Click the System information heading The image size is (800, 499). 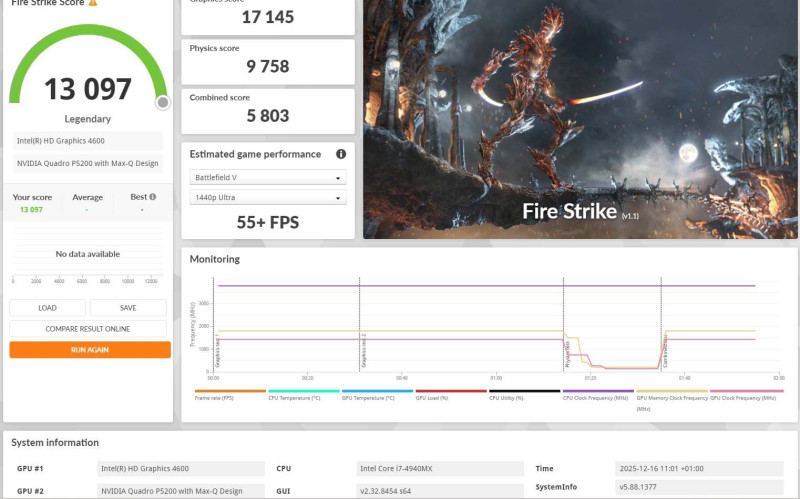coord(55,442)
